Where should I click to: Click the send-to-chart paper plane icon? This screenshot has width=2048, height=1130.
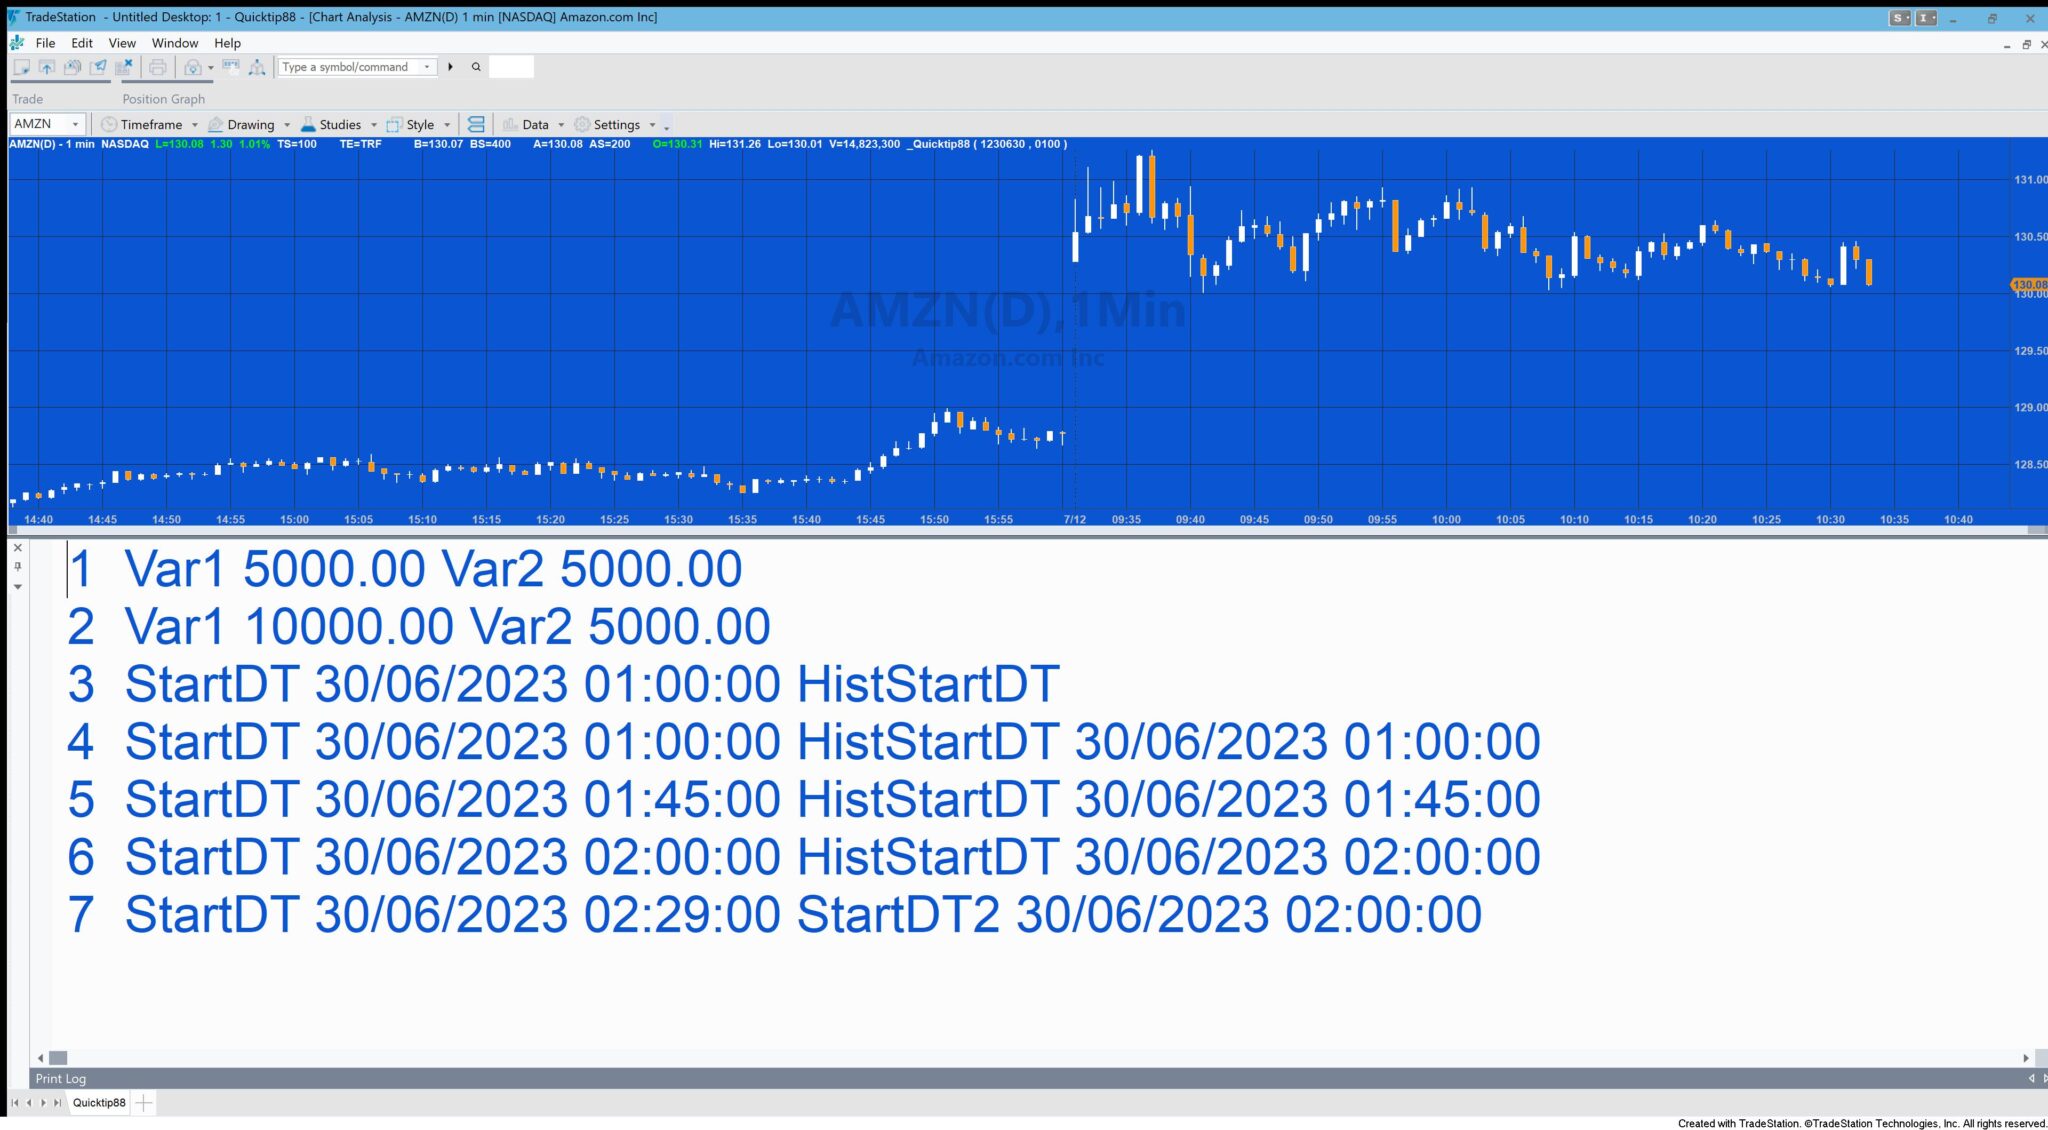pyautogui.click(x=98, y=67)
